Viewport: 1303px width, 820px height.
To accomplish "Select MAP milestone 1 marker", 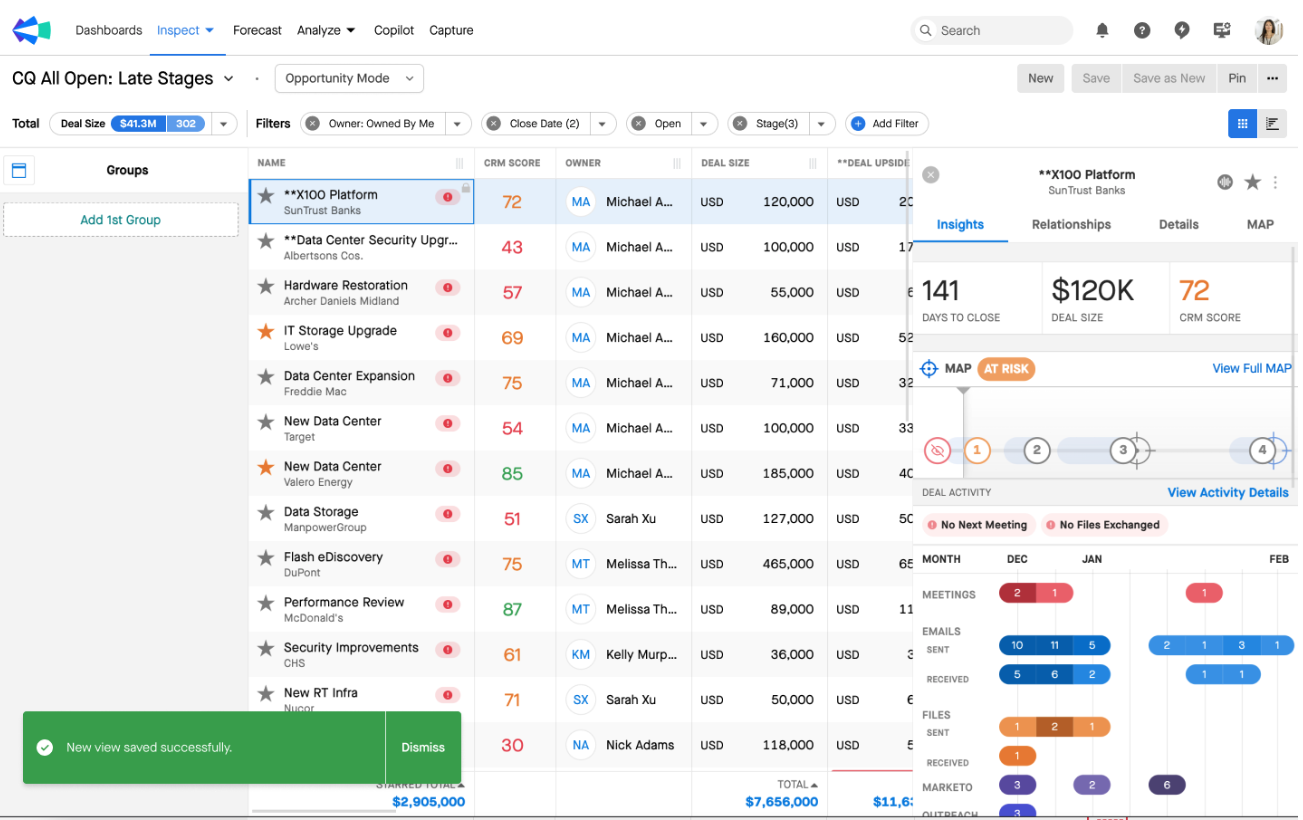I will [977, 451].
